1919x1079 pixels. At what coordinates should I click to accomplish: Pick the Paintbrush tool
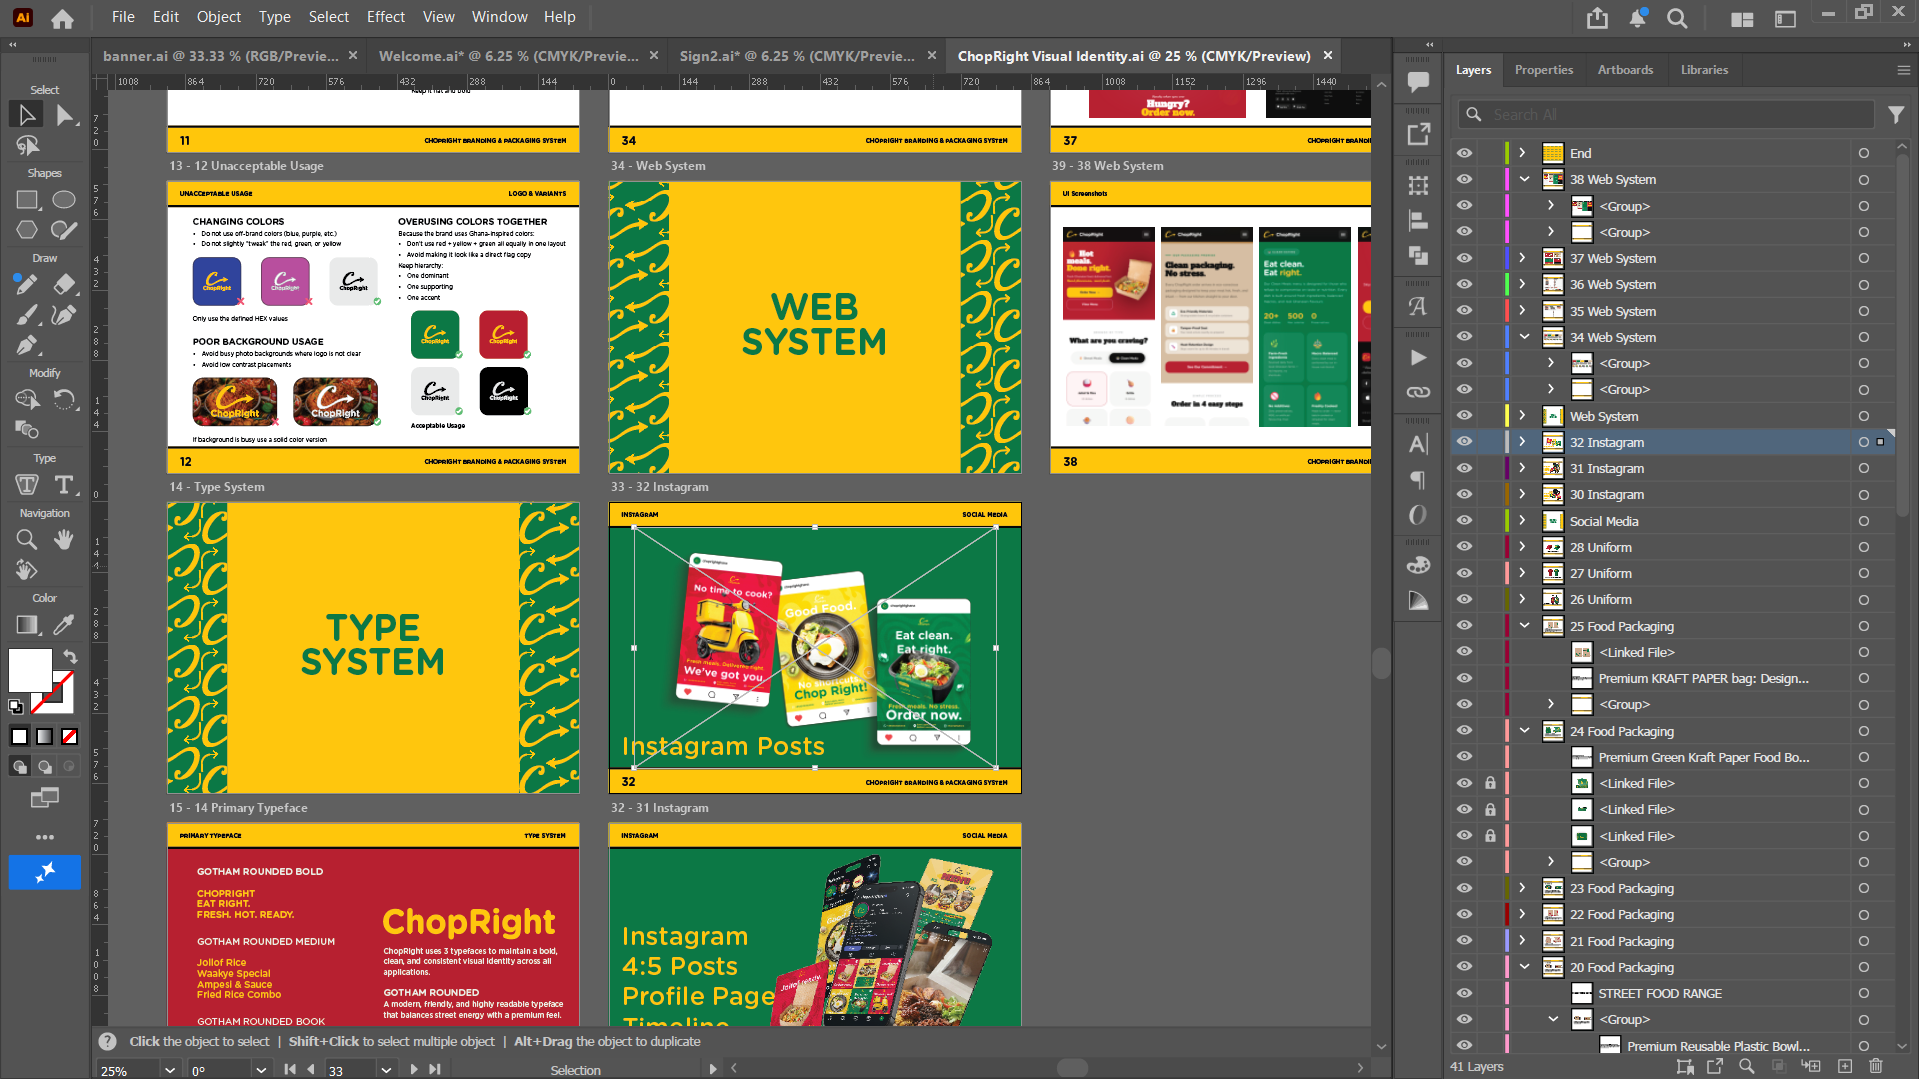pos(27,316)
